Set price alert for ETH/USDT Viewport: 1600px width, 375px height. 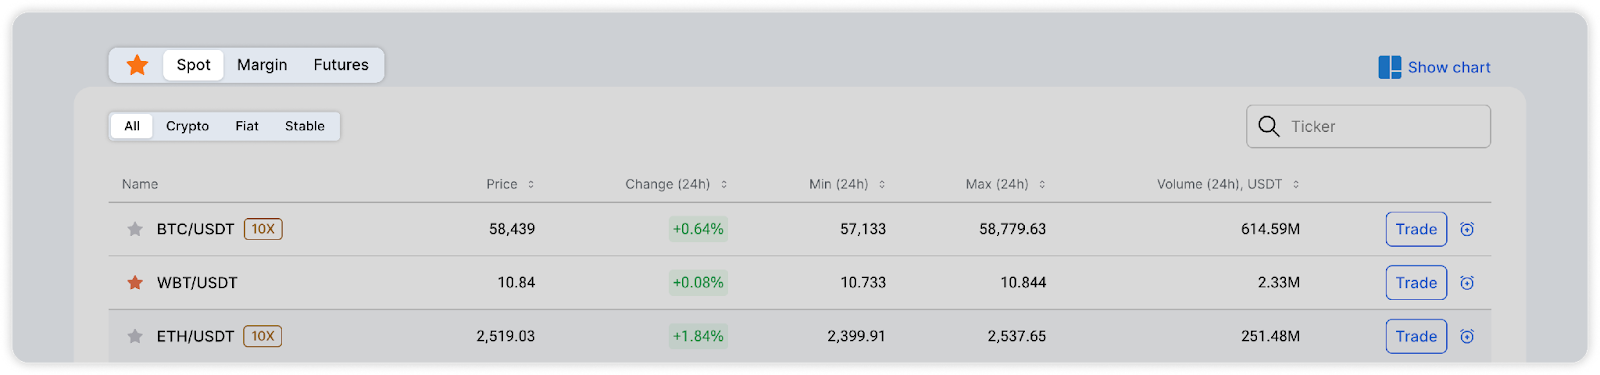coord(1467,336)
